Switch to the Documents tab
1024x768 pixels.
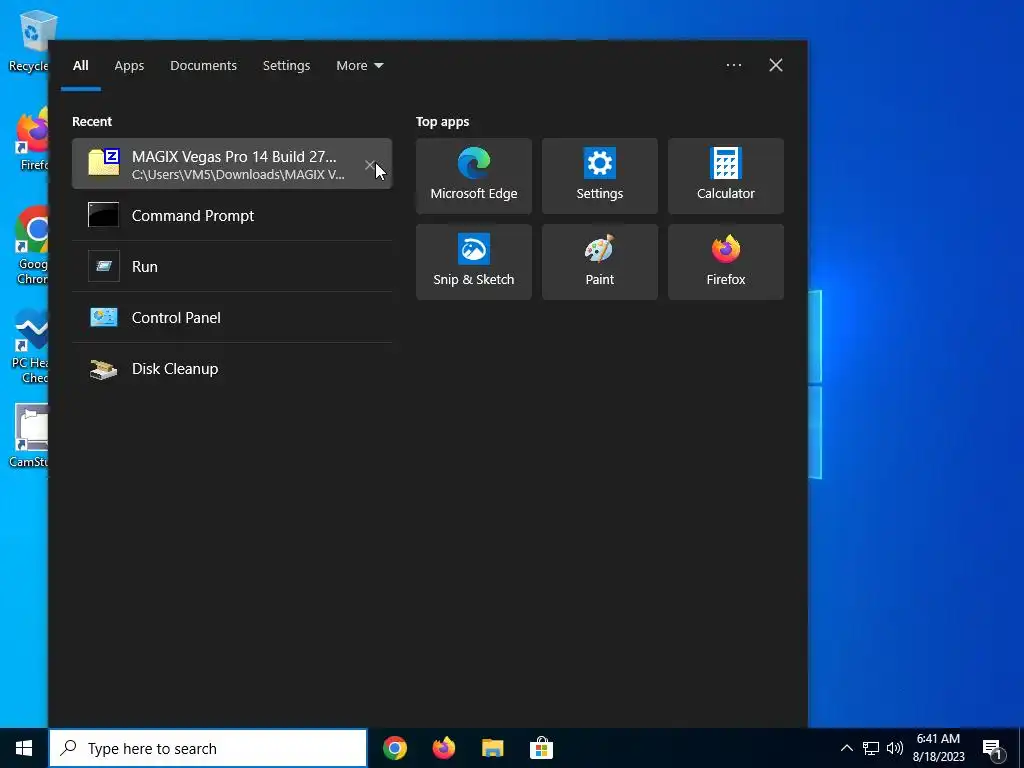[203, 65]
